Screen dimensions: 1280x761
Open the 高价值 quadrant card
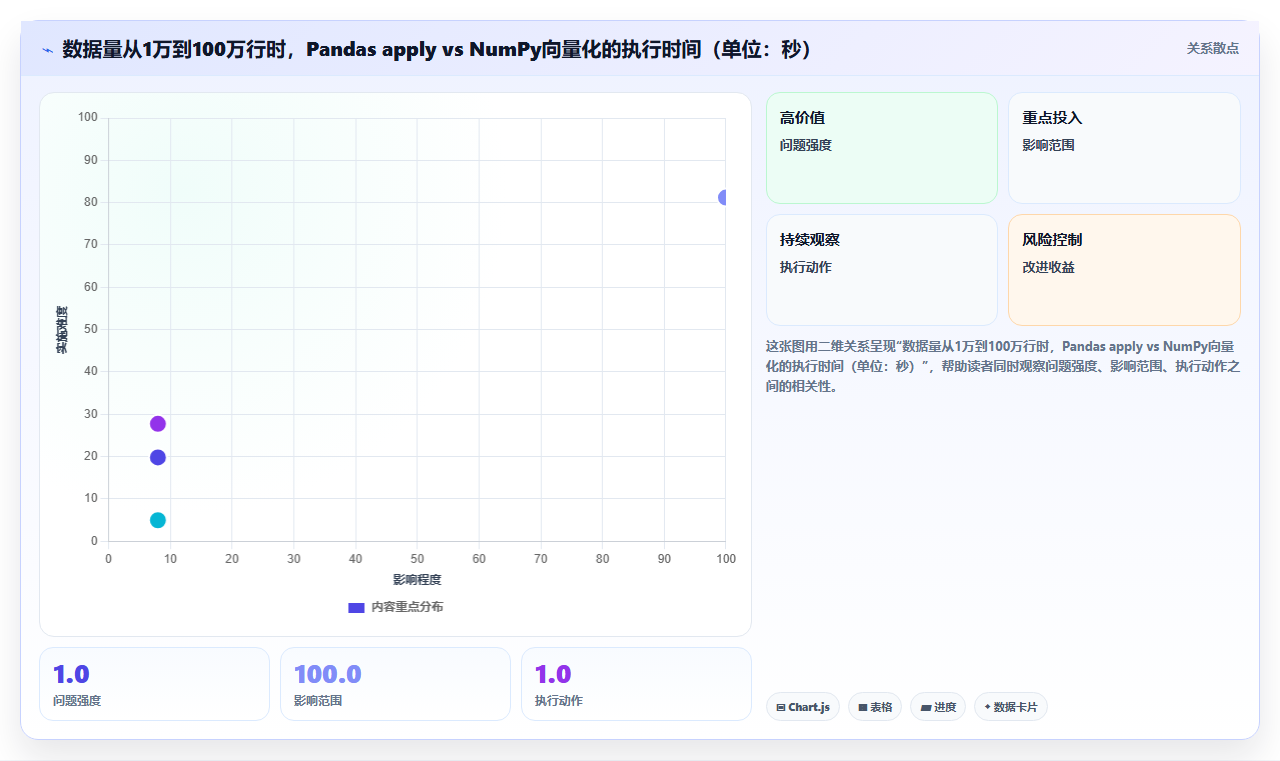tap(882, 148)
